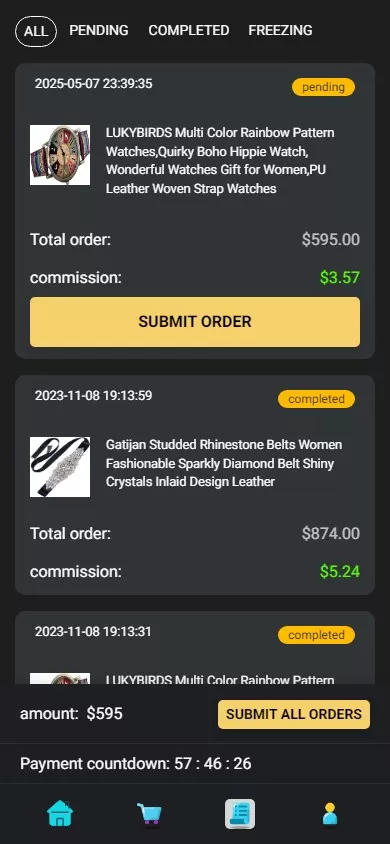Switch to the COMPLETED tab
Viewport: 390px width, 844px height.
pyautogui.click(x=189, y=31)
